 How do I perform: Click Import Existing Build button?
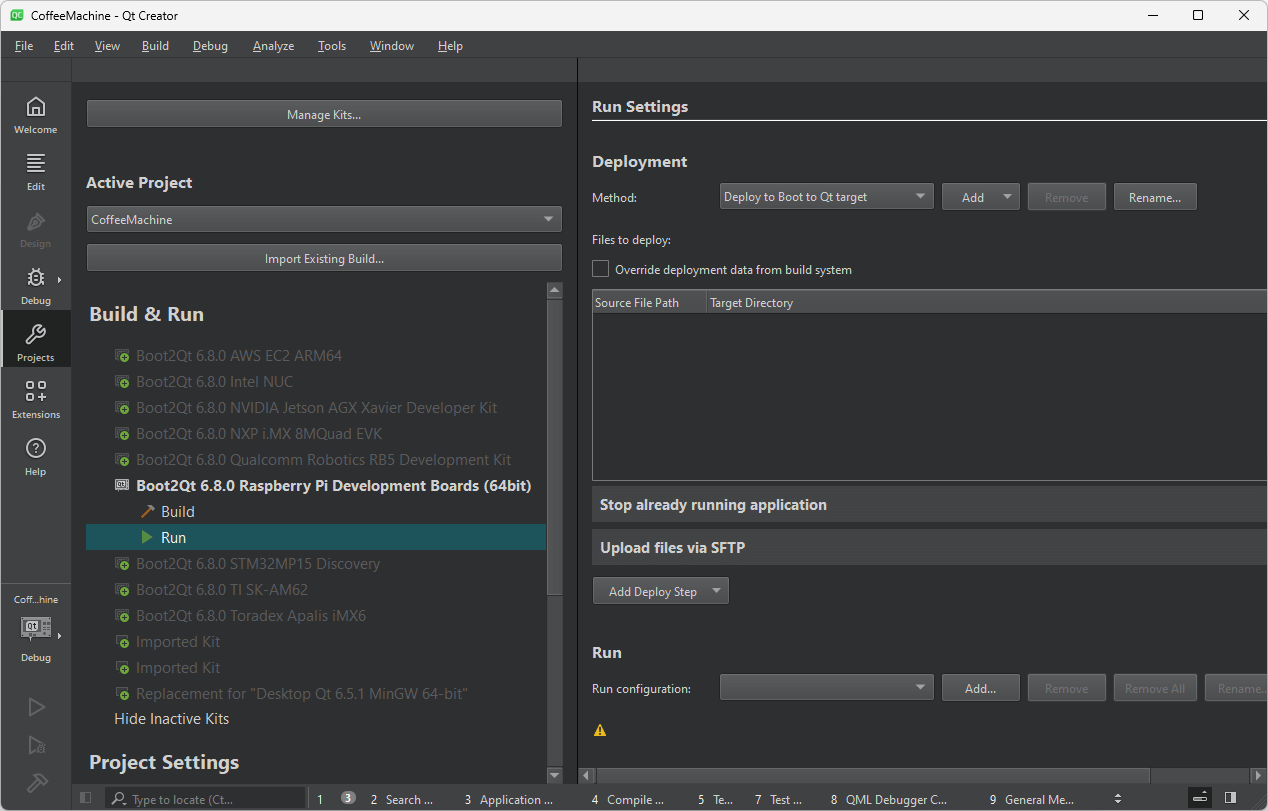pos(324,258)
